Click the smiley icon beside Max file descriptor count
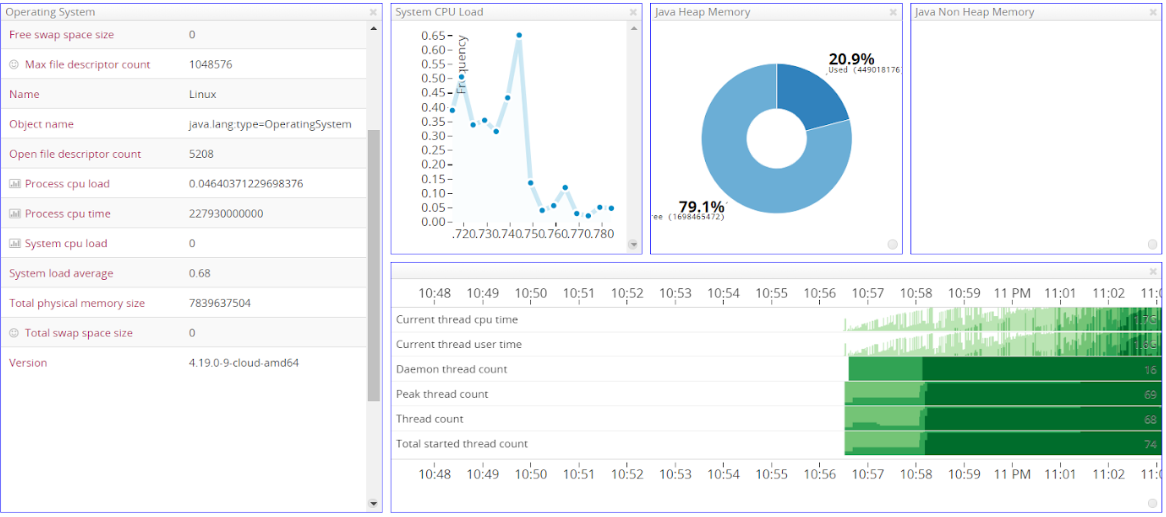Image resolution: width=1166 pixels, height=517 pixels. click(x=14, y=65)
